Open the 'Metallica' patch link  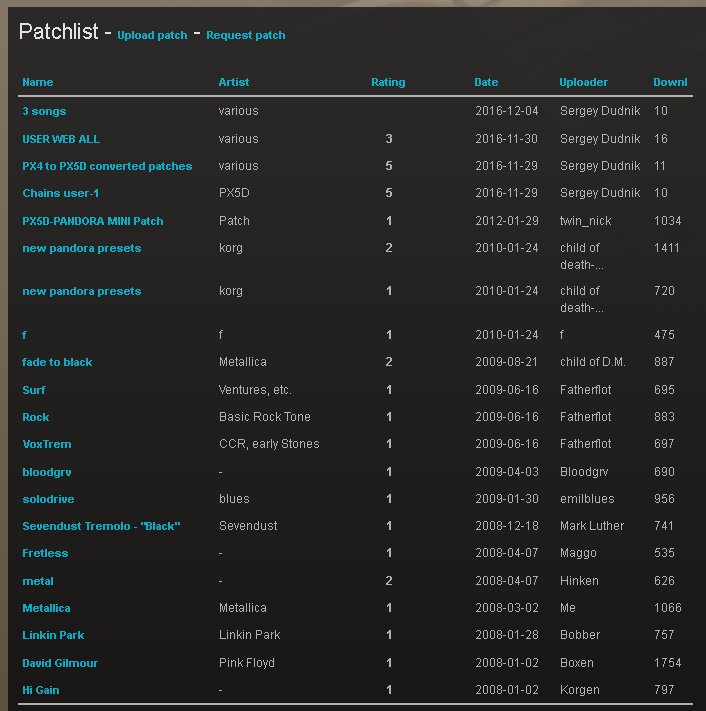[46, 608]
